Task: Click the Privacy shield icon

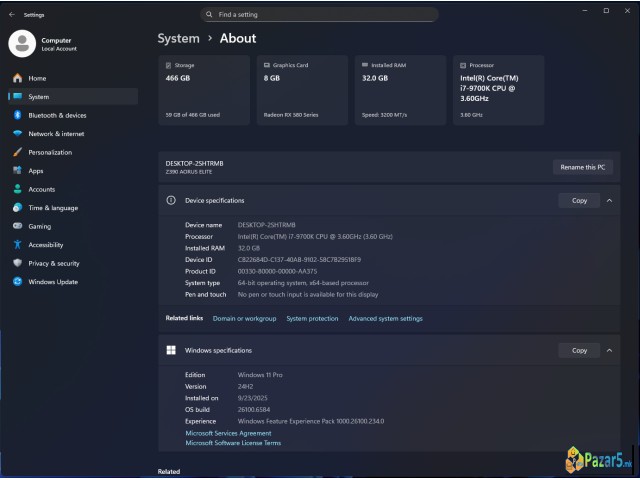Action: click(18, 263)
